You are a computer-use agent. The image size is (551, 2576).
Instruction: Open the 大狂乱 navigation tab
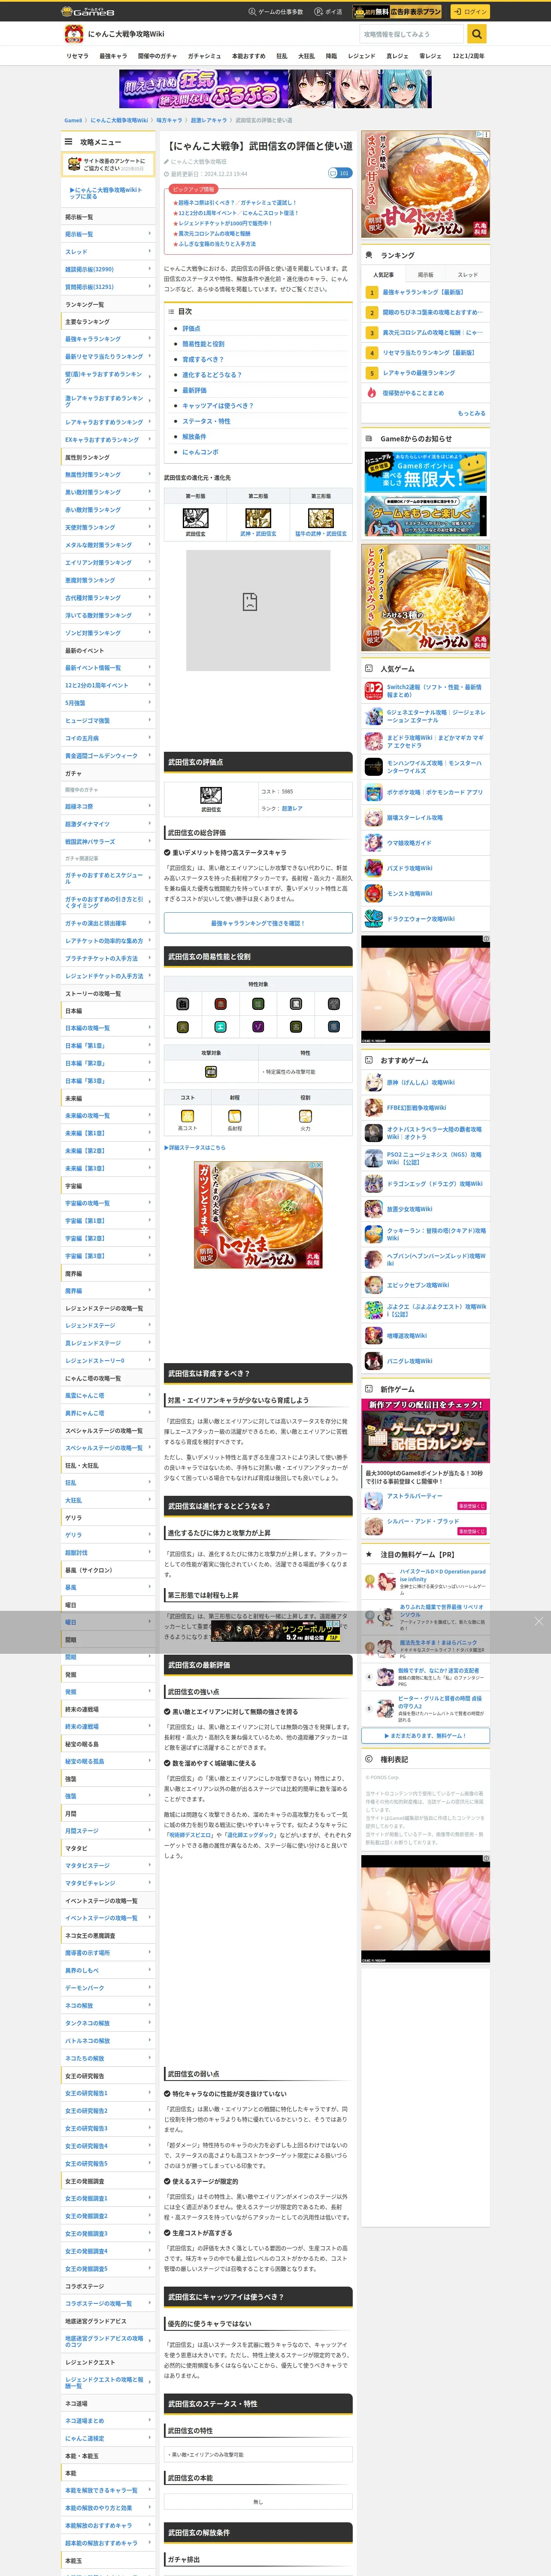(x=306, y=56)
